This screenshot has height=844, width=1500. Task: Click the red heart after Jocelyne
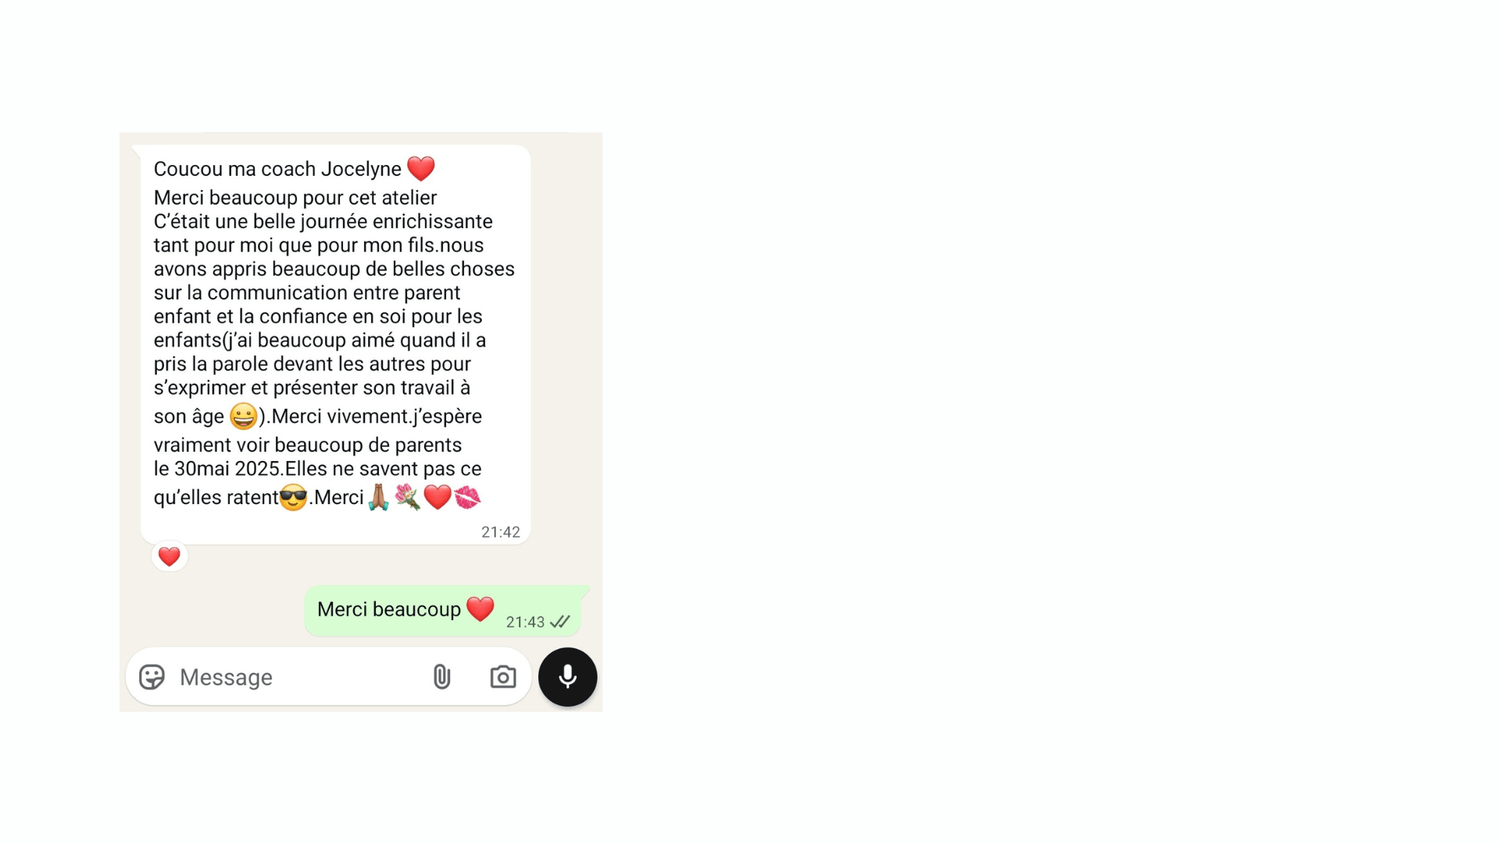pyautogui.click(x=421, y=168)
